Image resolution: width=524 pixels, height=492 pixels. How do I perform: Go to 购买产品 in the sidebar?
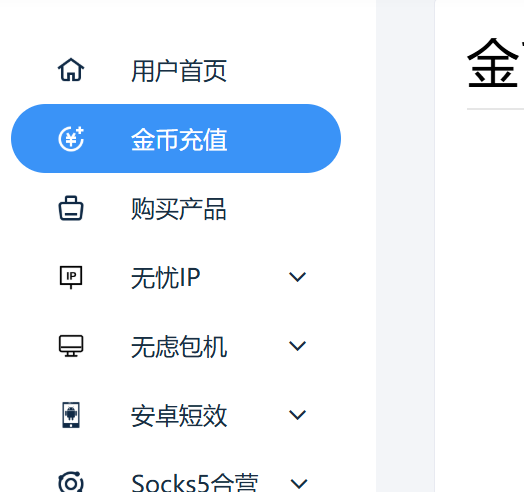(x=179, y=209)
